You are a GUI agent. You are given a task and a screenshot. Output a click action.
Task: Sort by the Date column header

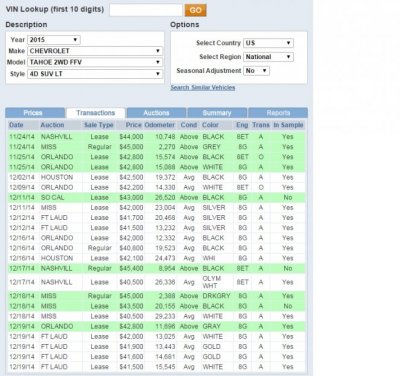(x=16, y=125)
